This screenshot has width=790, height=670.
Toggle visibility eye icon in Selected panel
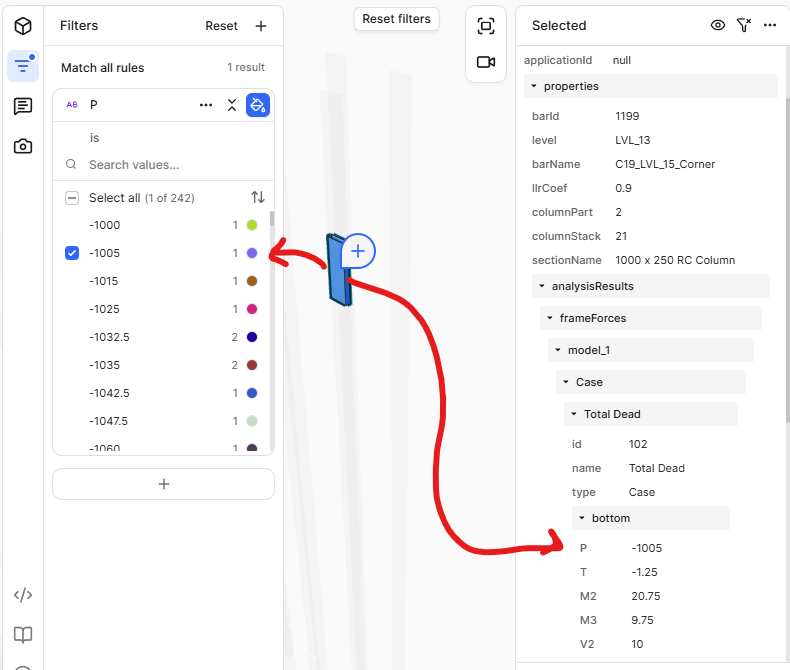(x=718, y=25)
